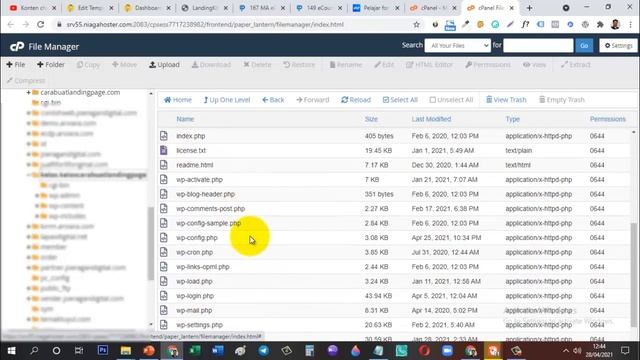Open Windows Start menu
Viewport: 640px width, 360px height.
(11, 351)
